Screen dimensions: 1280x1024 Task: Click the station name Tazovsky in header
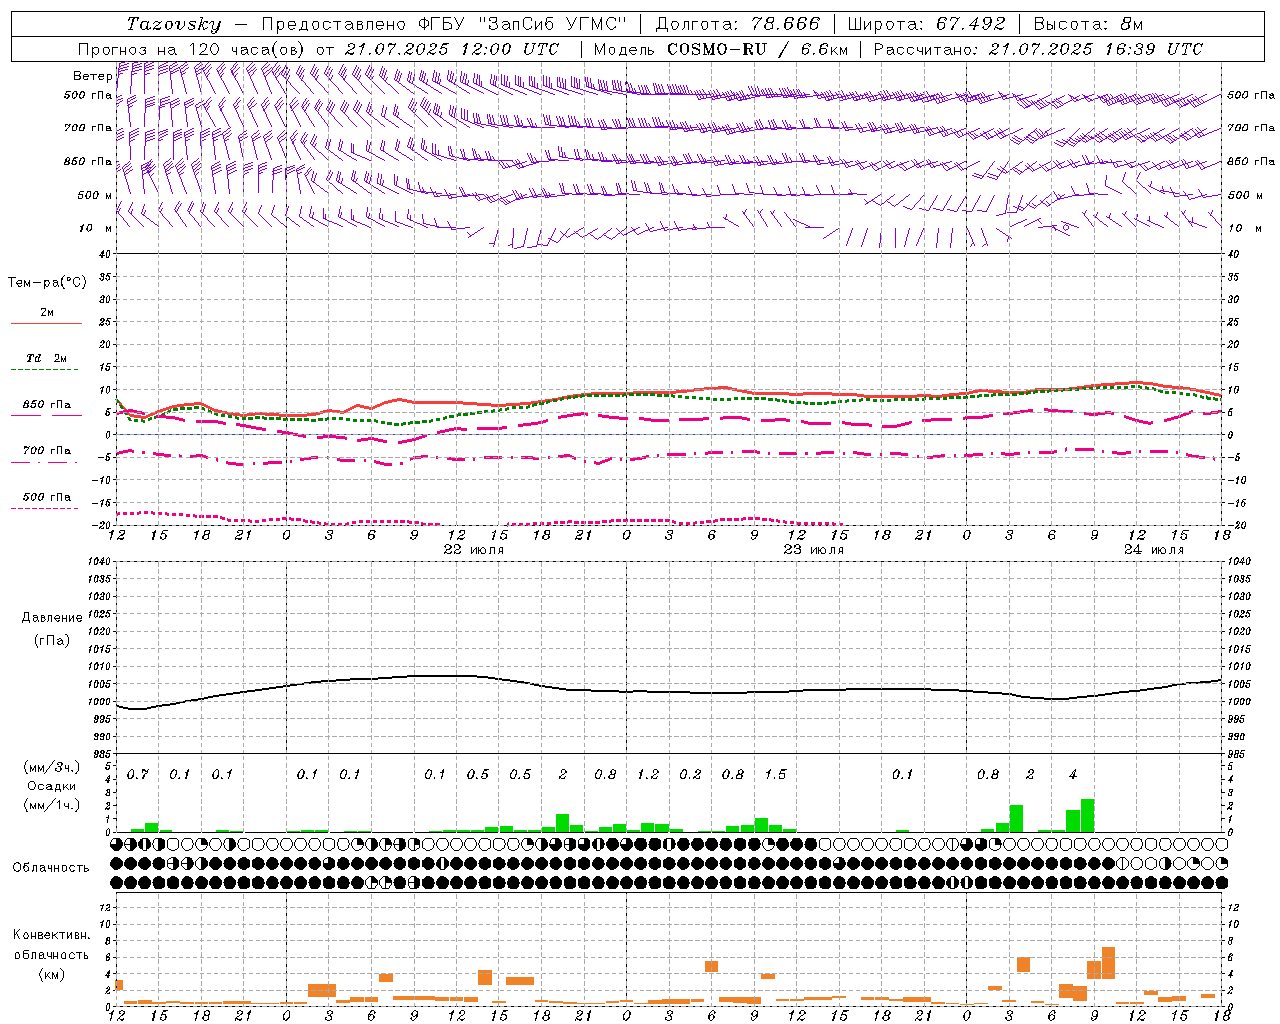174,24
